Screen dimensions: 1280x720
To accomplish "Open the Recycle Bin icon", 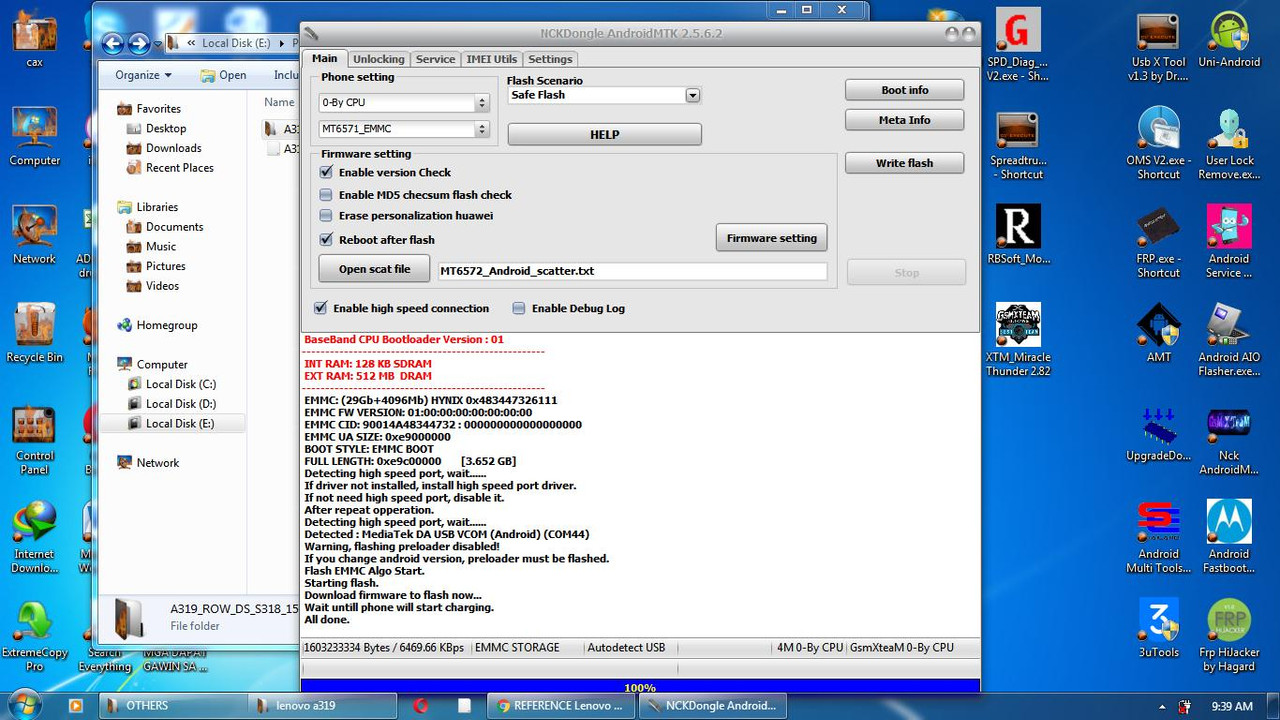I will [x=34, y=333].
